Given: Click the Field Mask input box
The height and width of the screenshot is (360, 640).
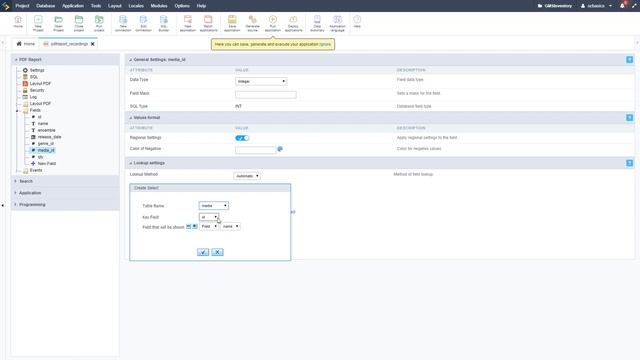Looking at the screenshot, I should 266,95.
